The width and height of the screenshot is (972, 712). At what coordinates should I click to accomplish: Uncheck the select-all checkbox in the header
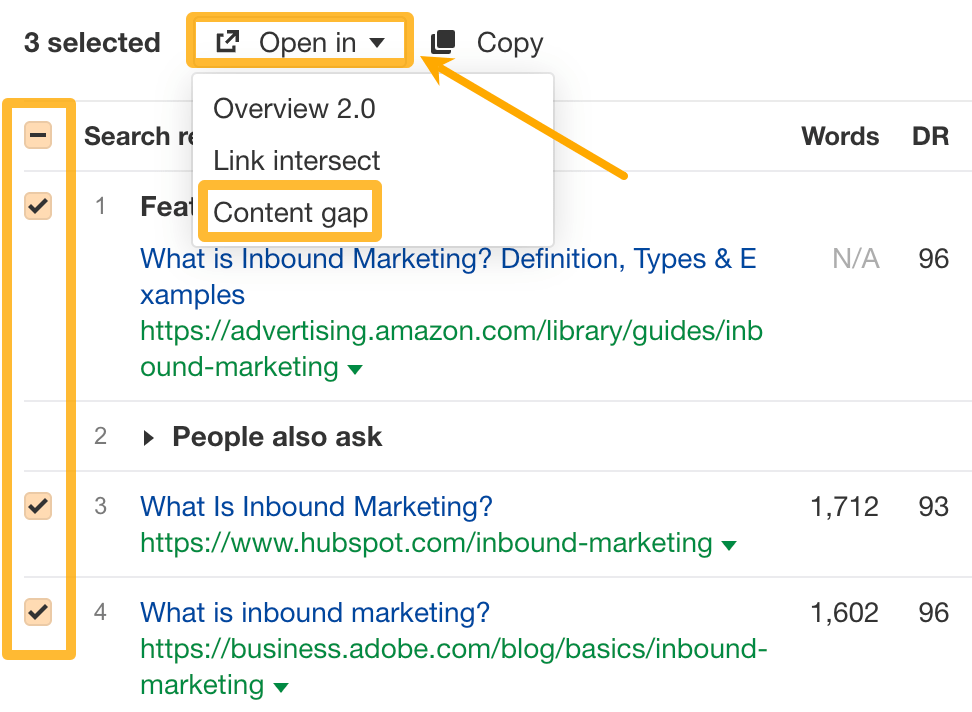pyautogui.click(x=38, y=135)
